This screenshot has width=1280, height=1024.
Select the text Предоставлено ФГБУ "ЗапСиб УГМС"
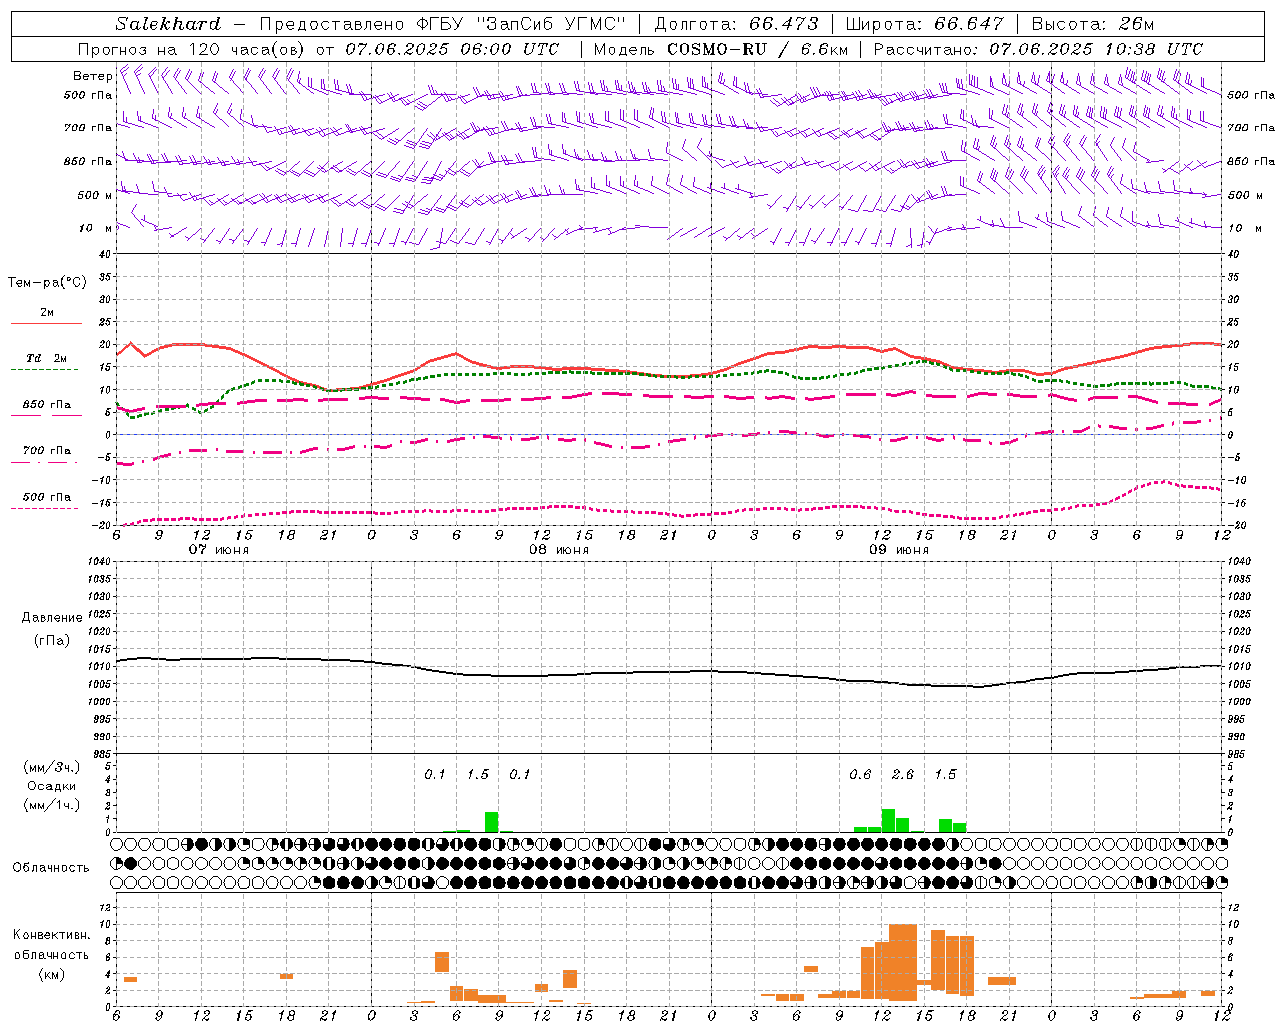(442, 24)
